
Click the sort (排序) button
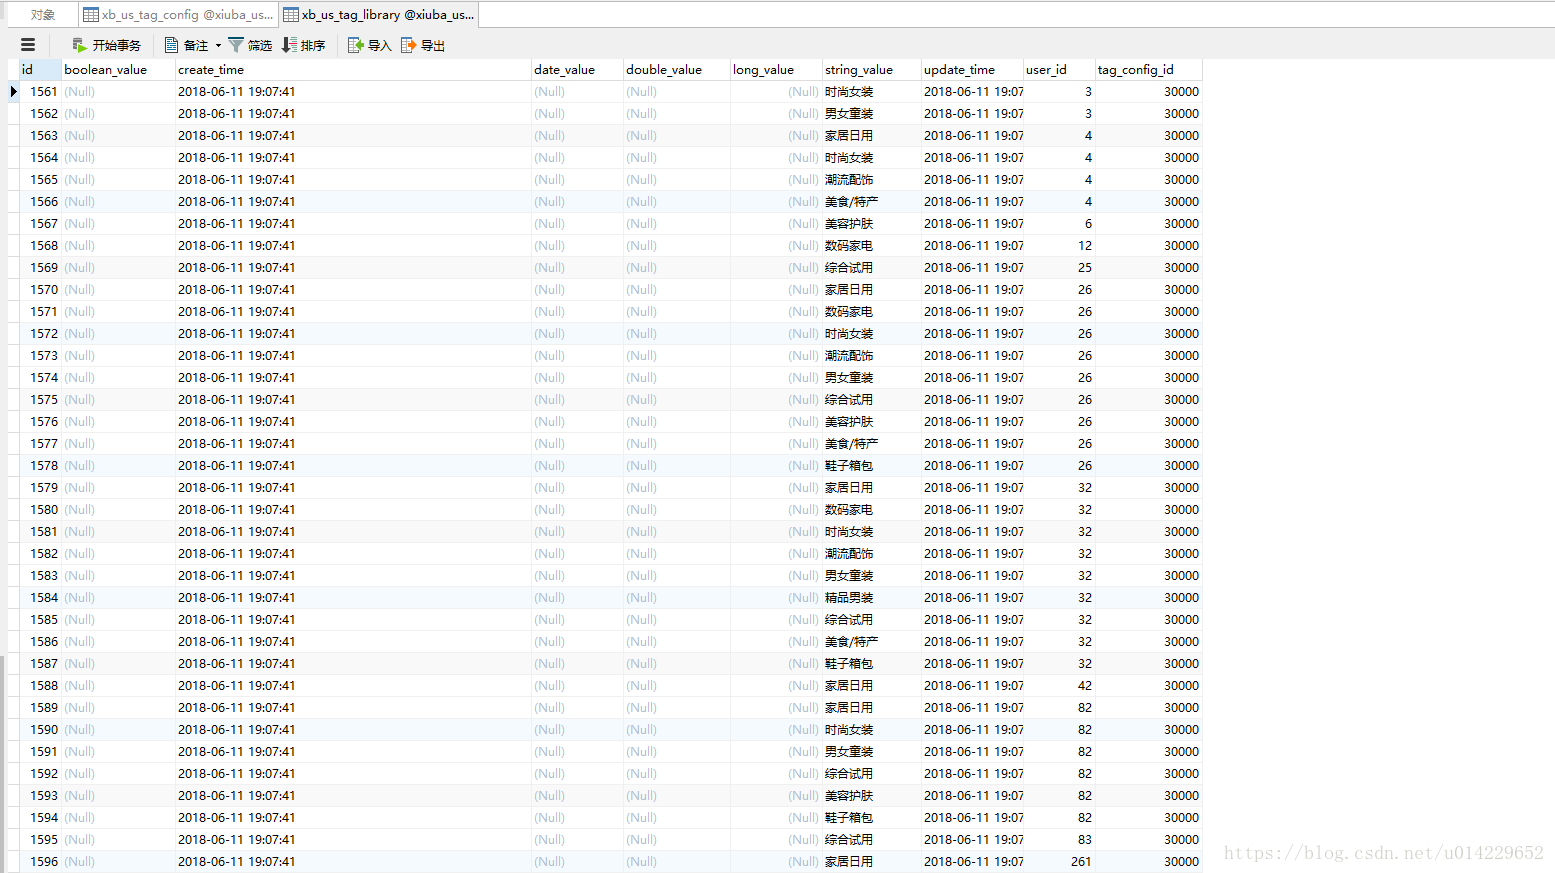tap(304, 45)
